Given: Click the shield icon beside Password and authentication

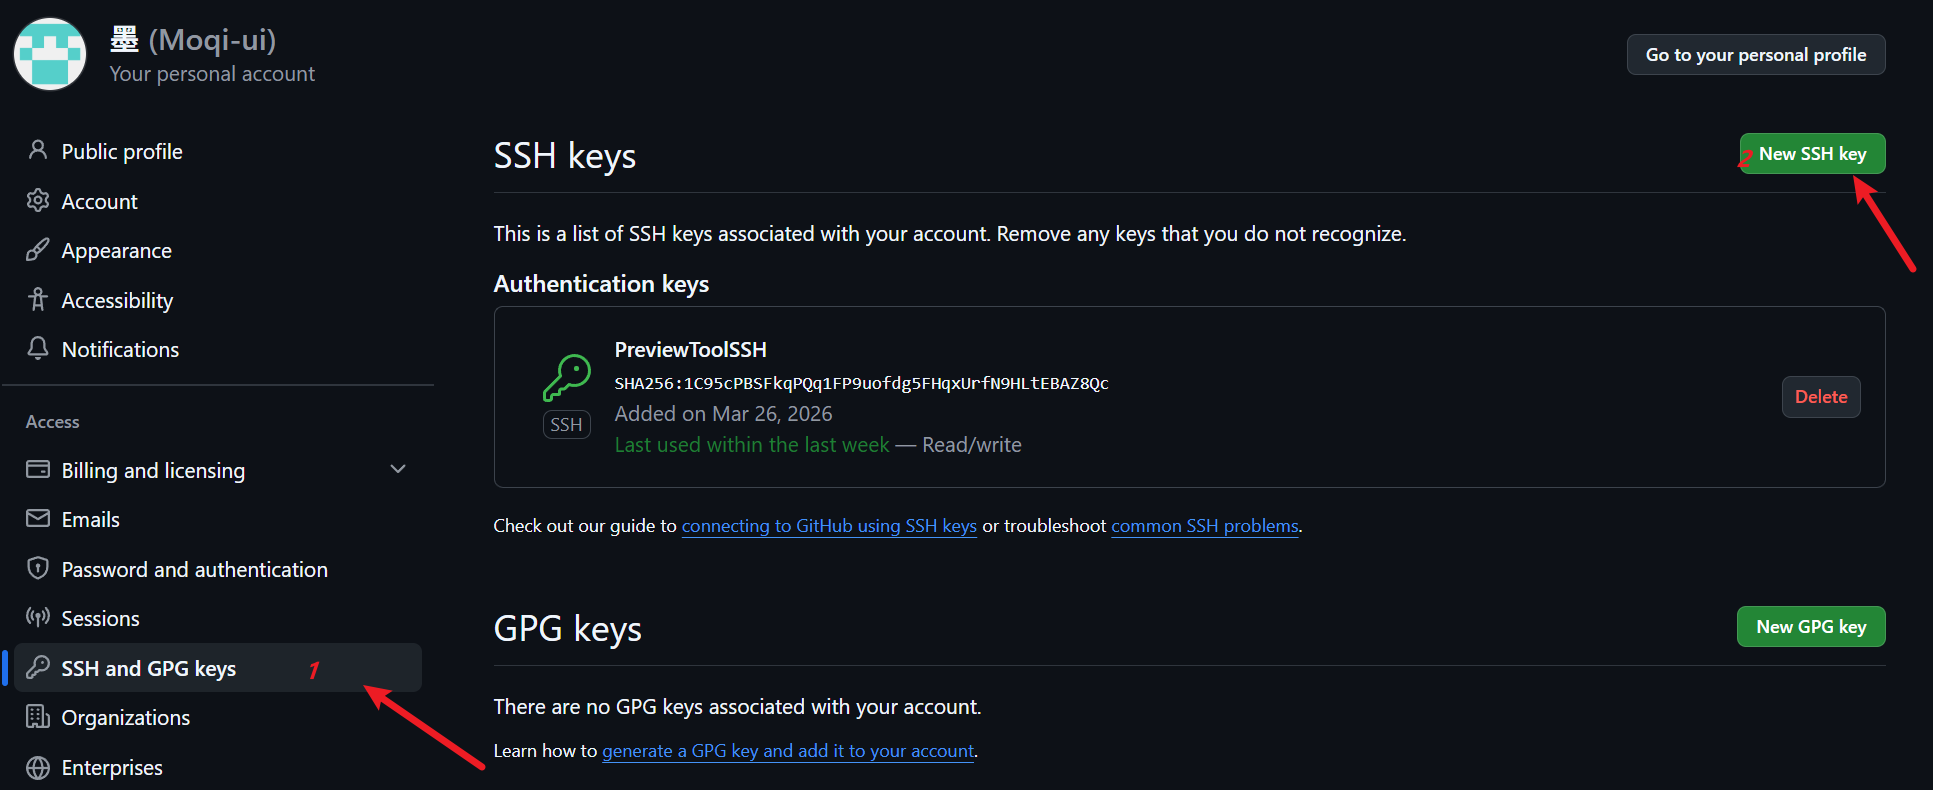Looking at the screenshot, I should tap(38, 568).
